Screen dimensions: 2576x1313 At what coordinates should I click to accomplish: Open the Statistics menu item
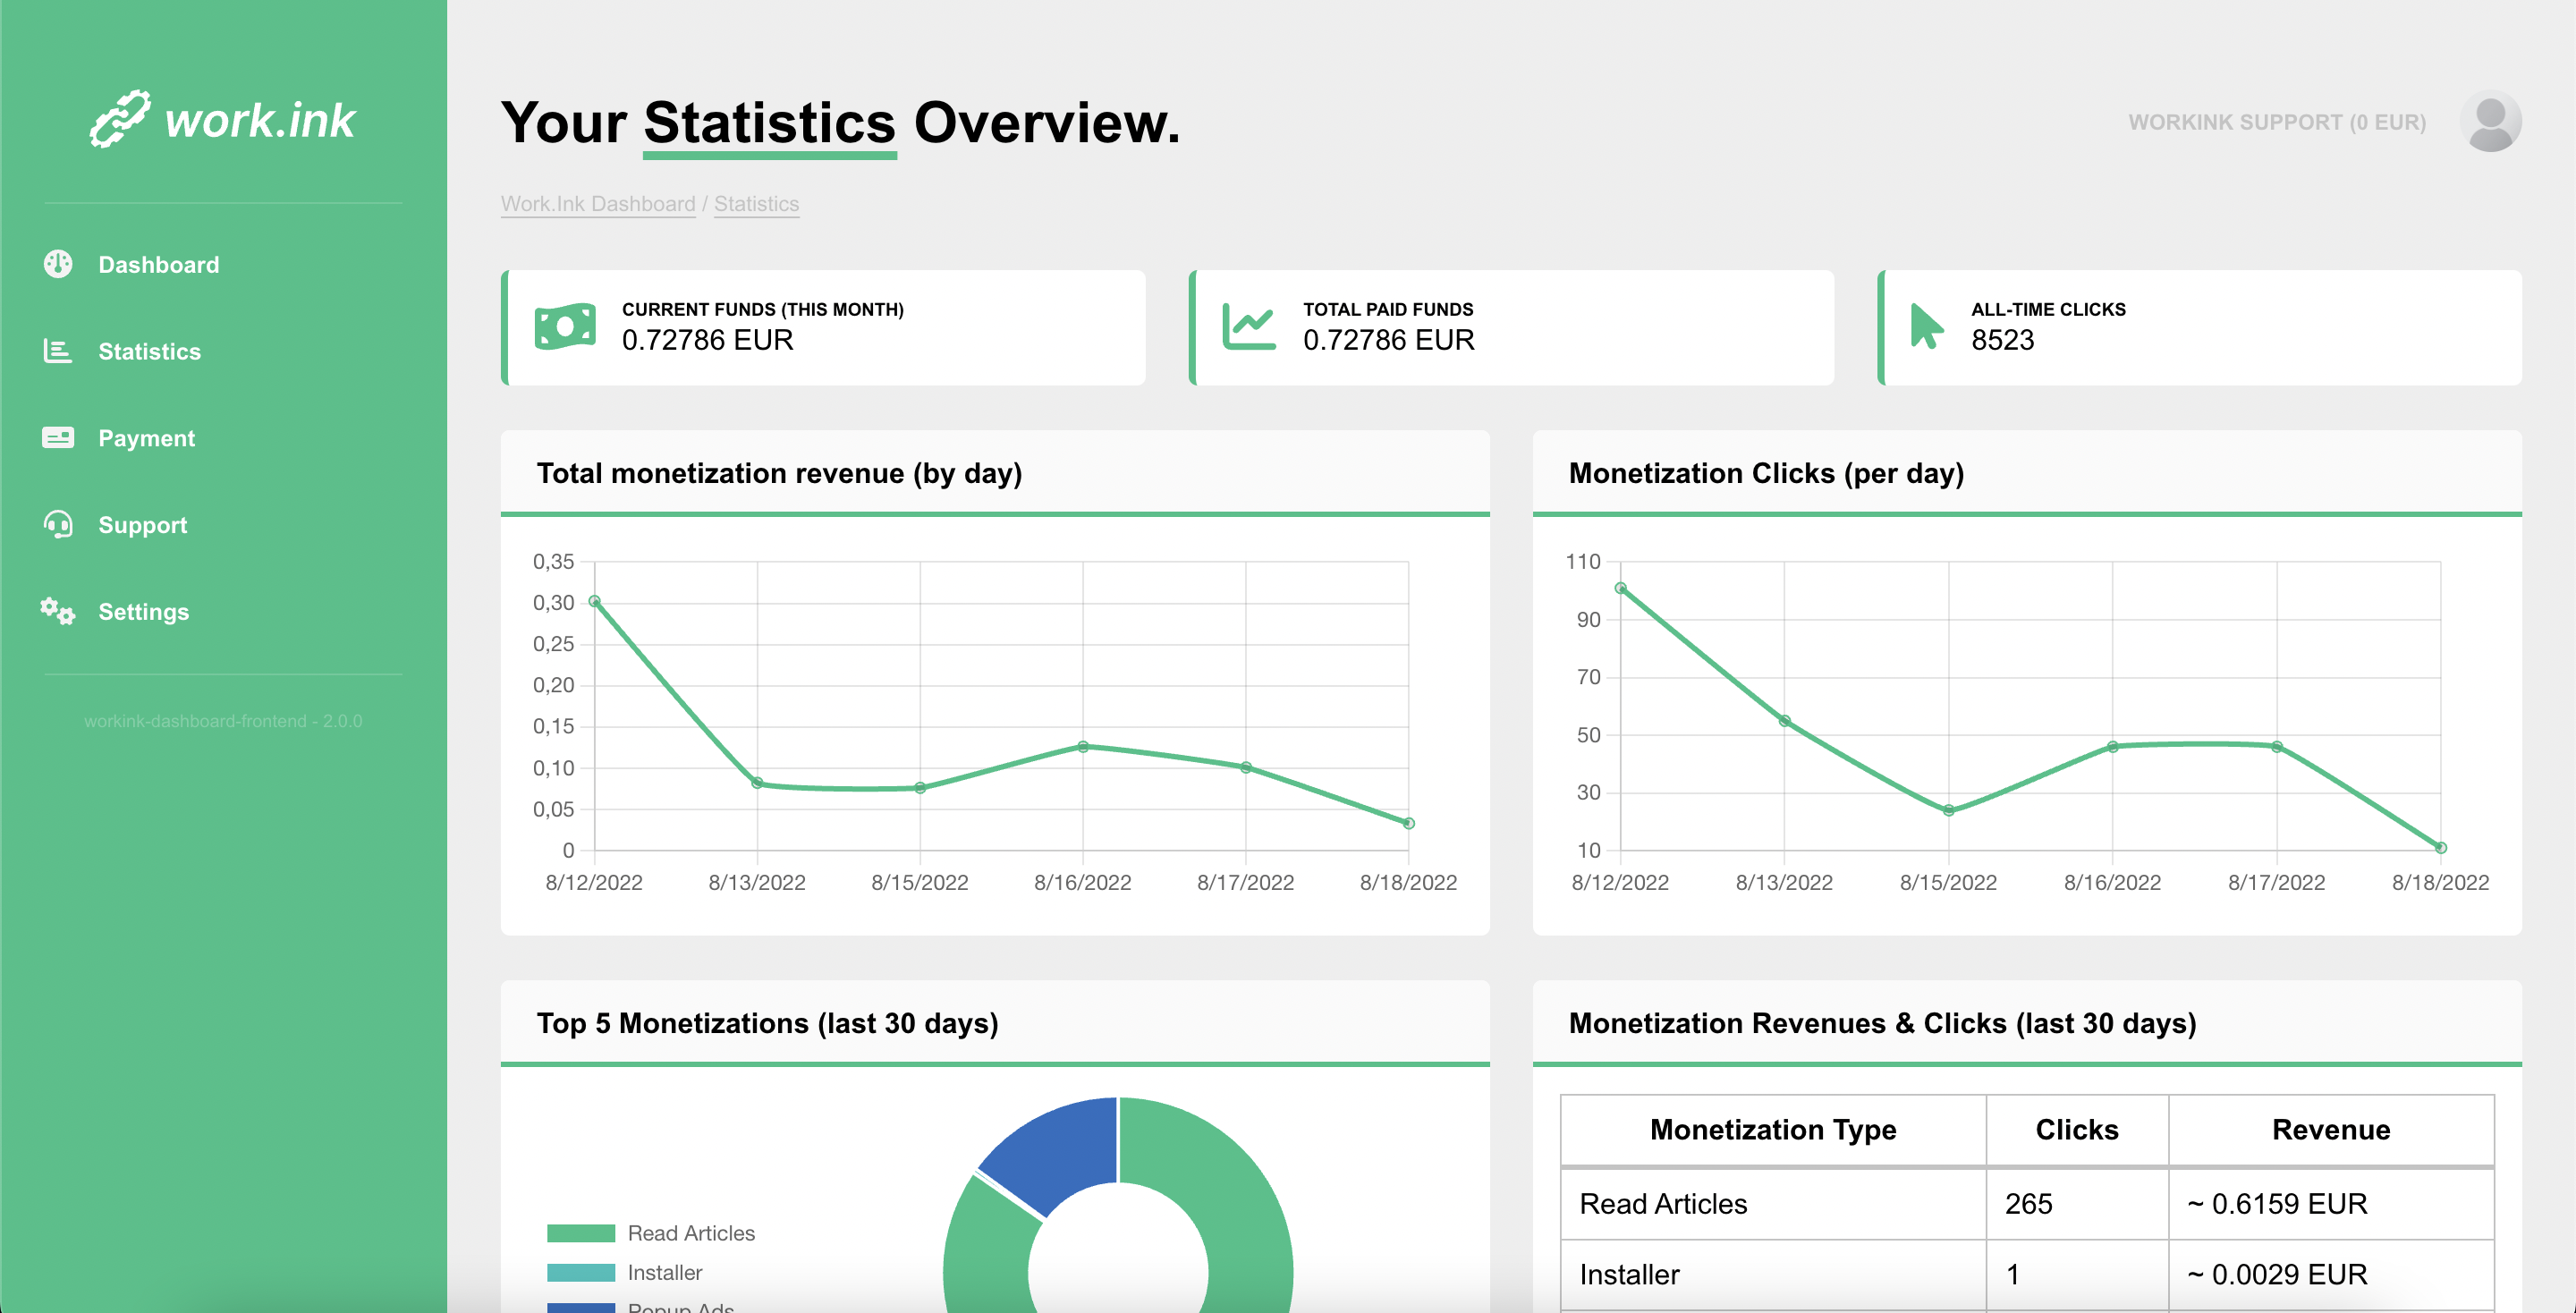149,351
